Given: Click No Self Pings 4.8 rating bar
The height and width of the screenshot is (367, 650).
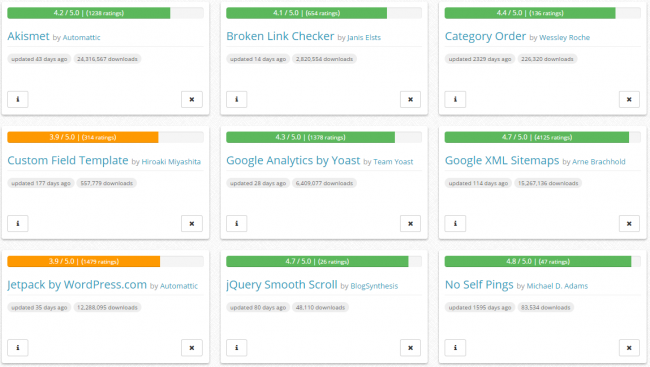Looking at the screenshot, I should [543, 261].
